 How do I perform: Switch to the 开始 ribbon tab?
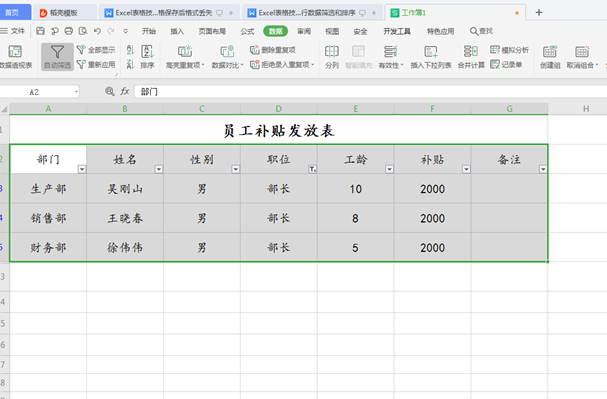pos(149,31)
